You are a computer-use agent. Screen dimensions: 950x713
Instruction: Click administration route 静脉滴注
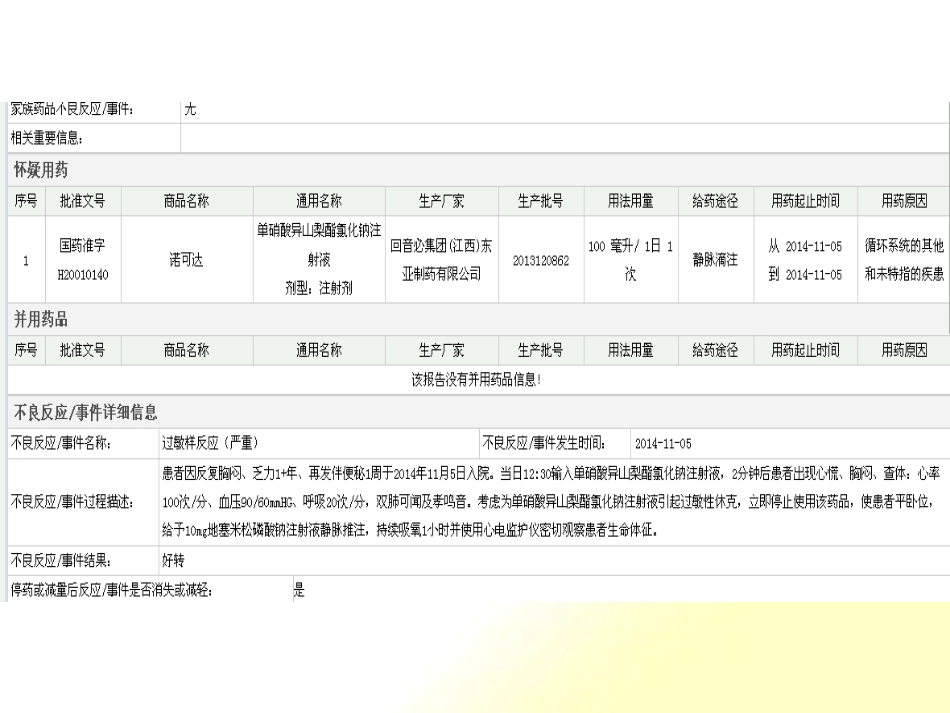coord(716,260)
